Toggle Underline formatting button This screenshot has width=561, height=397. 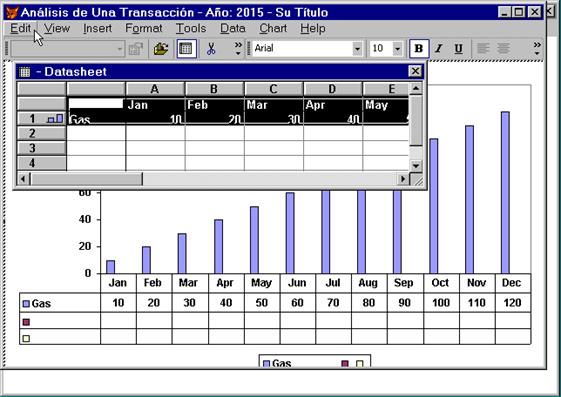point(458,49)
